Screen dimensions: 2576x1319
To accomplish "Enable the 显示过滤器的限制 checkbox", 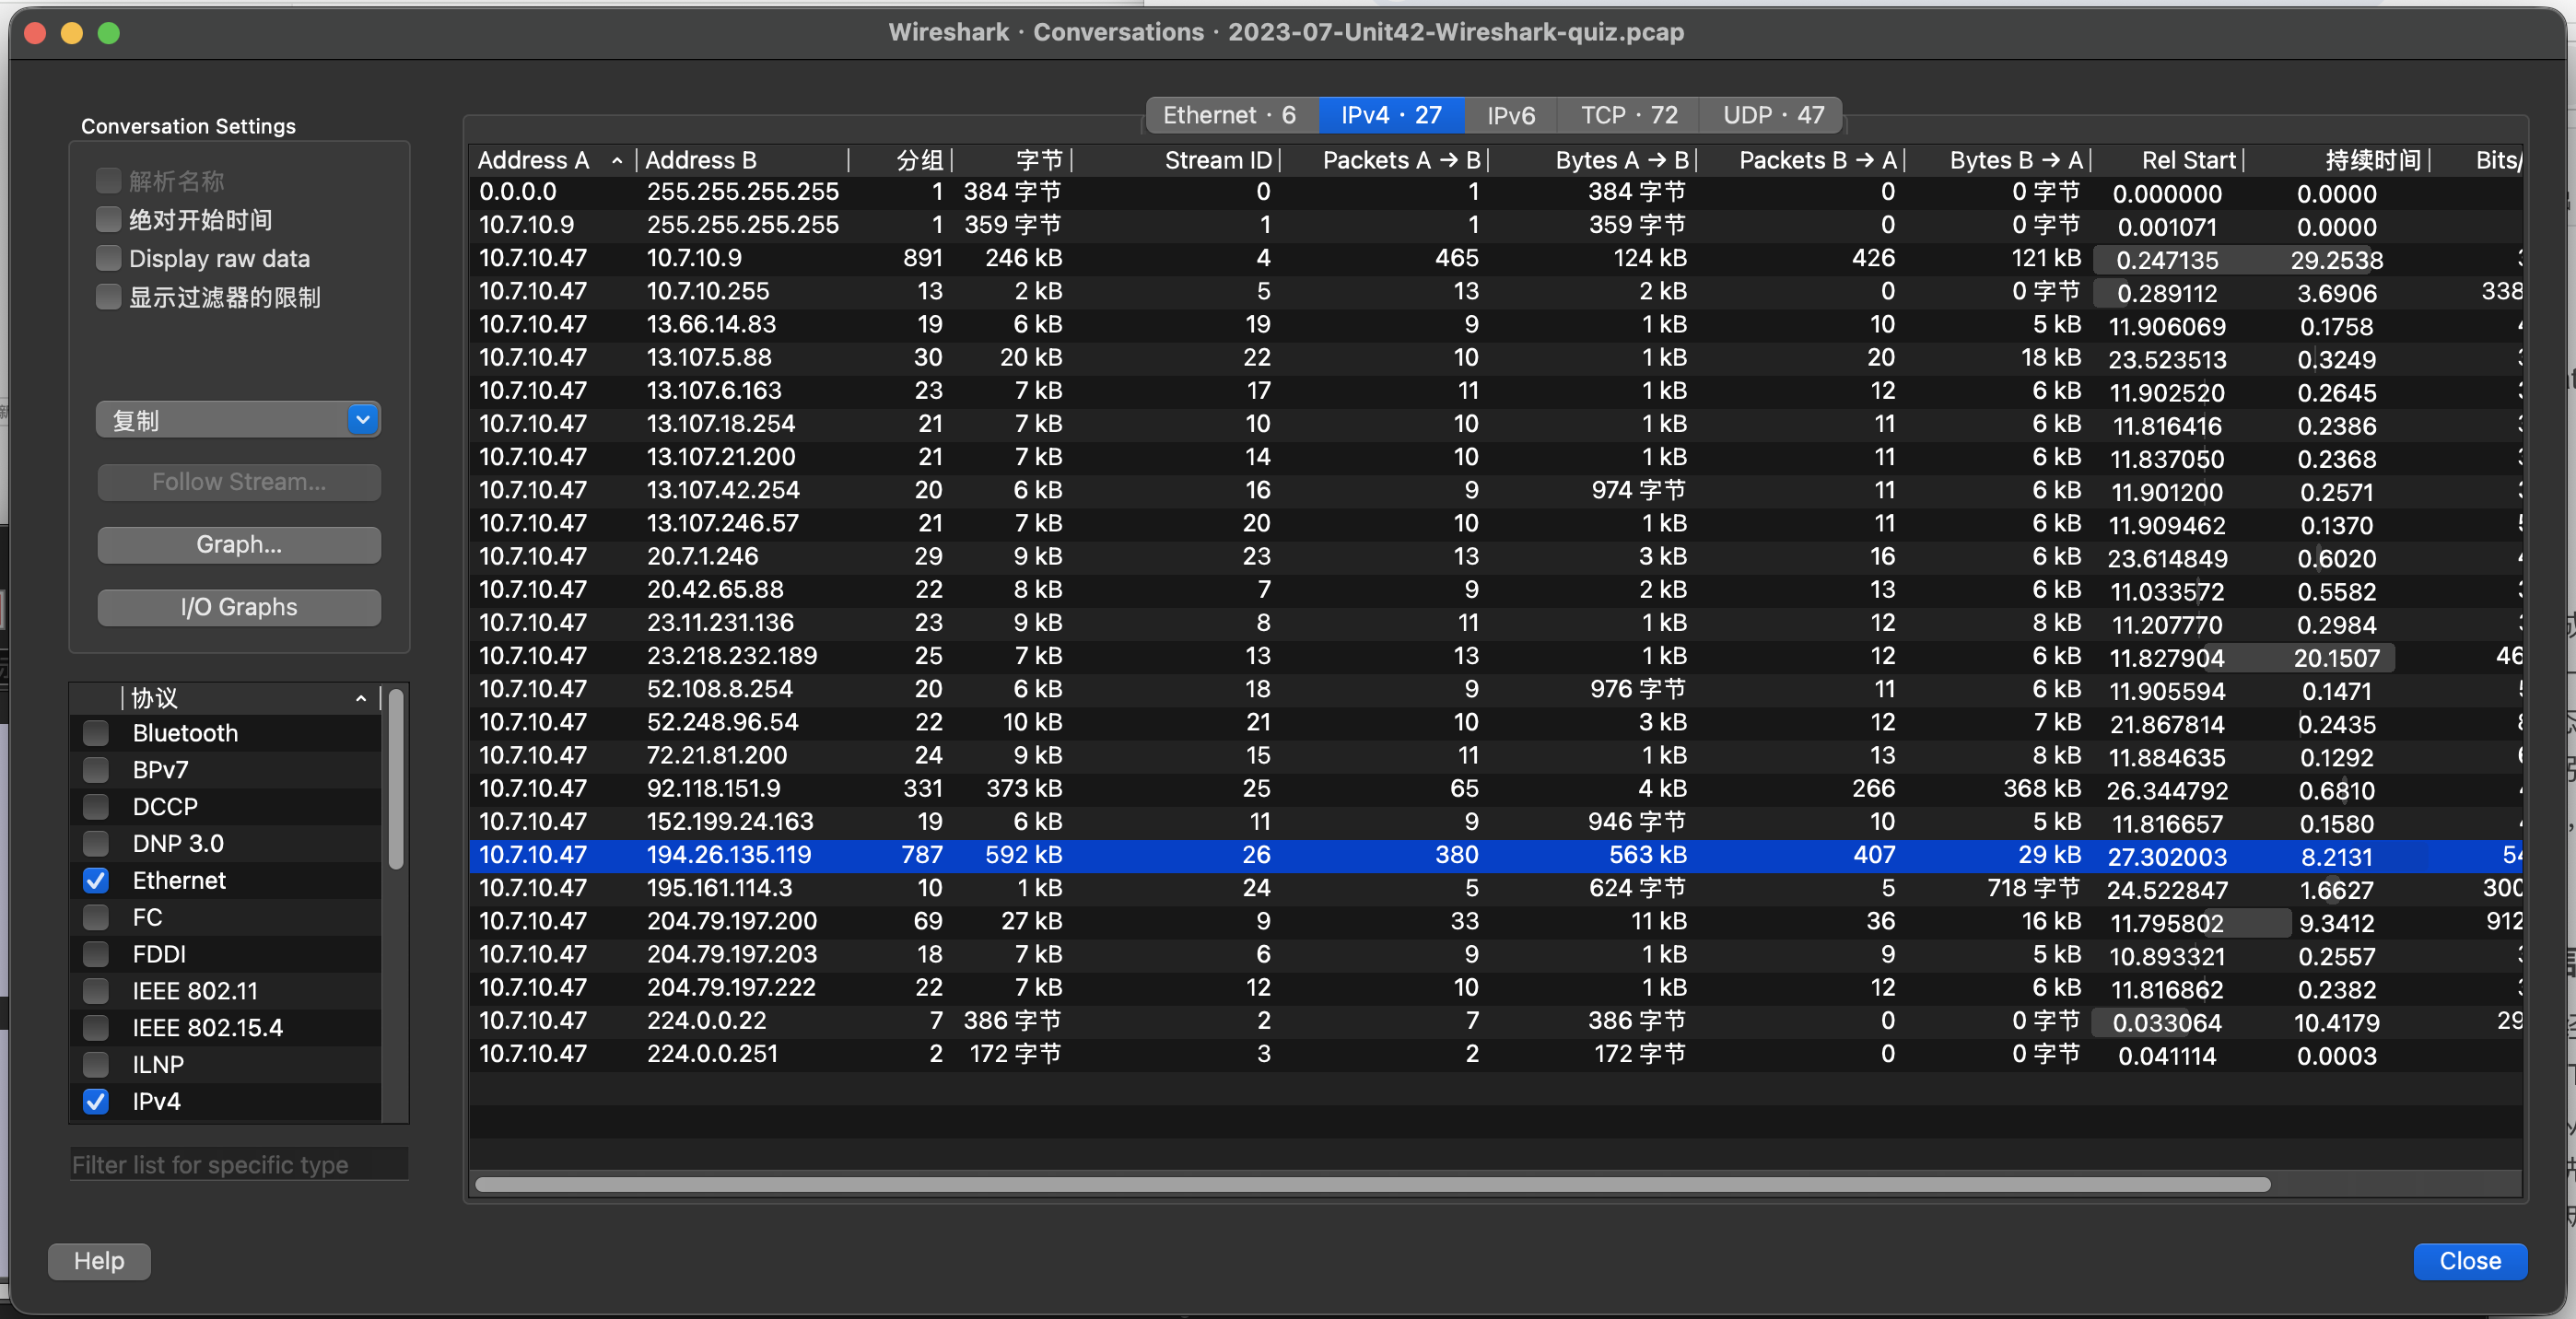I will (x=108, y=297).
